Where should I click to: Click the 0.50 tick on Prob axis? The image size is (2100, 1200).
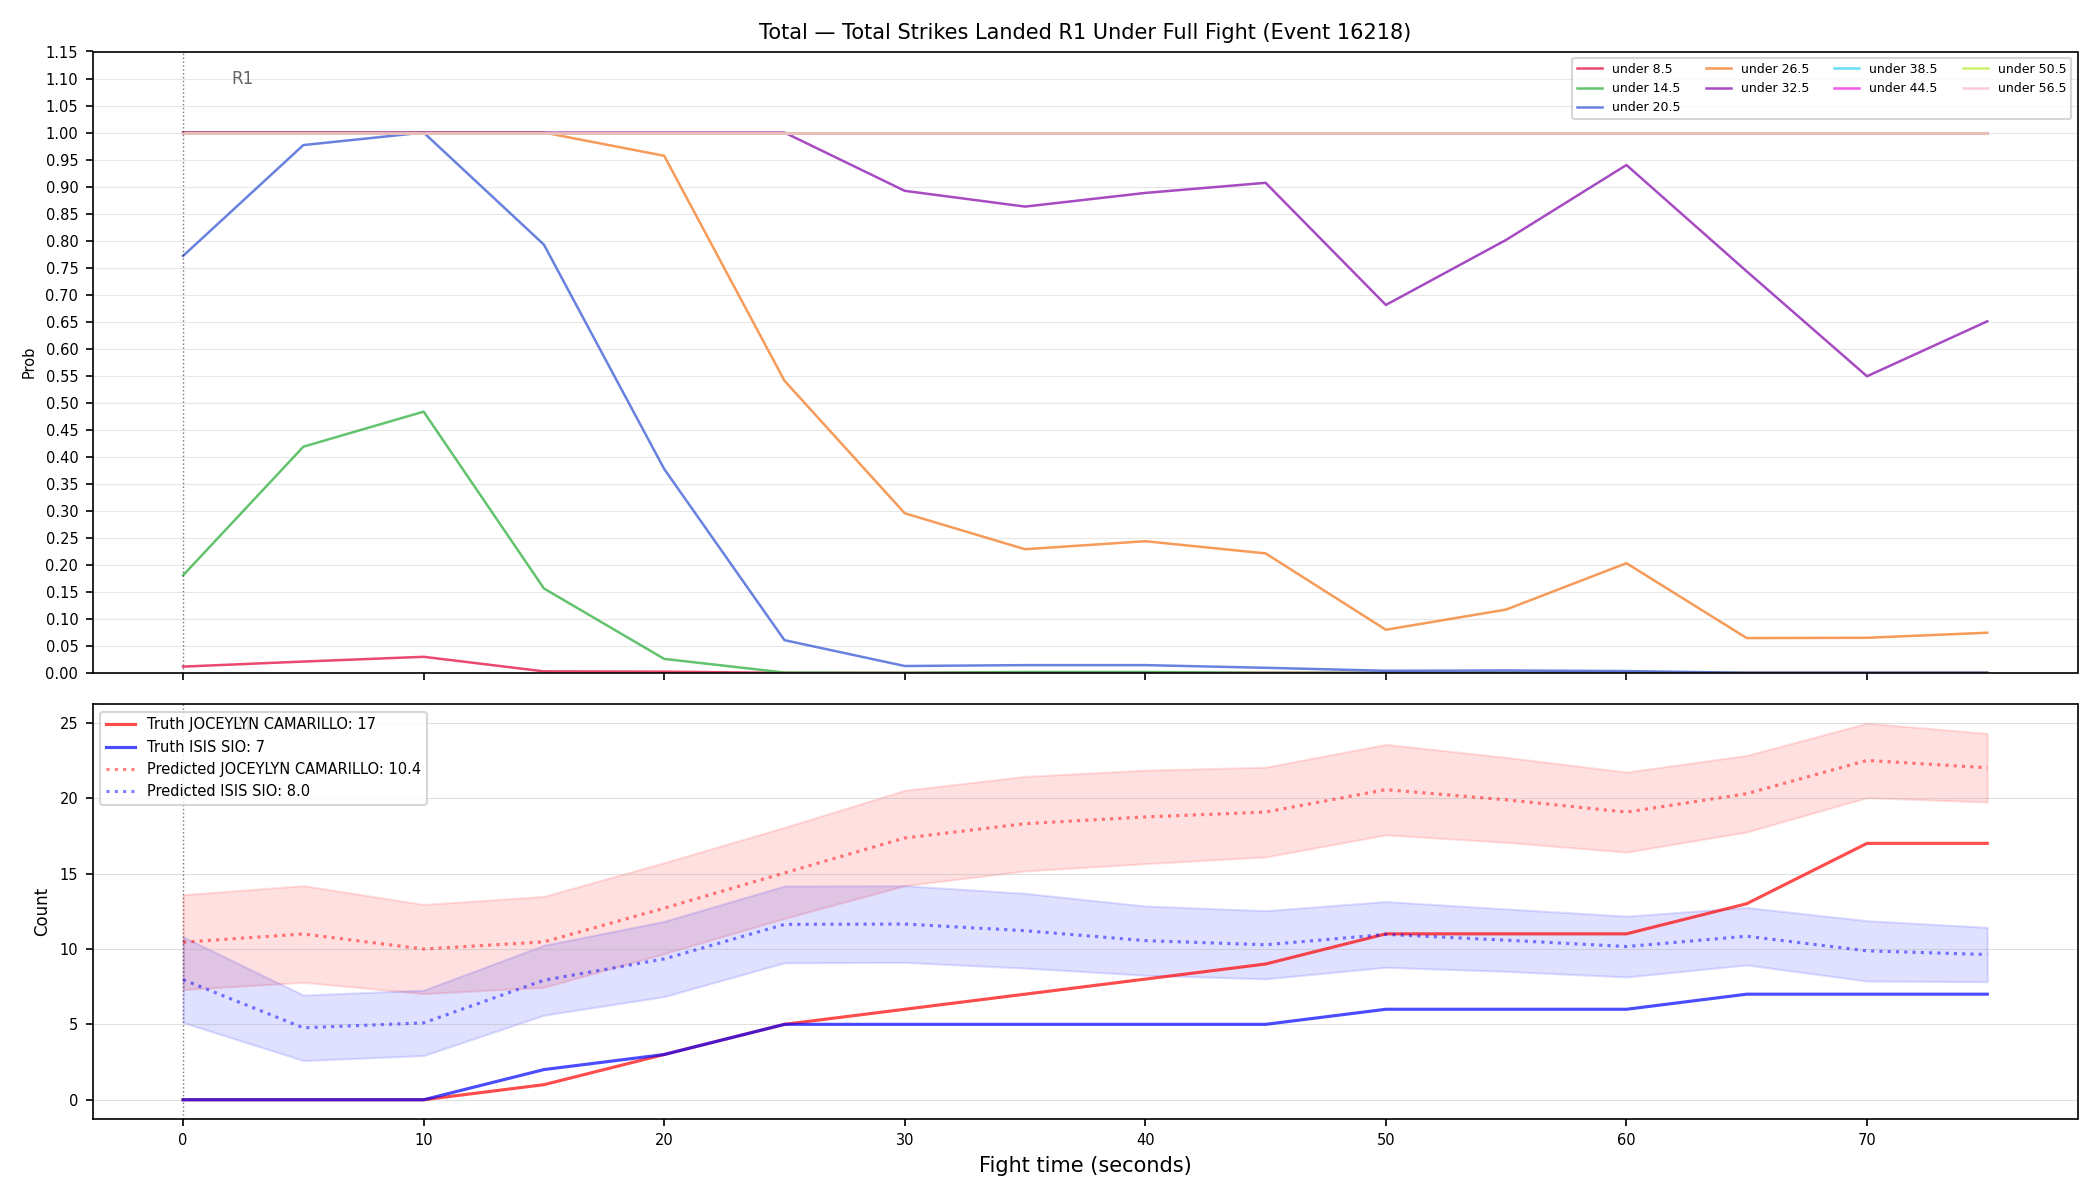(62, 403)
